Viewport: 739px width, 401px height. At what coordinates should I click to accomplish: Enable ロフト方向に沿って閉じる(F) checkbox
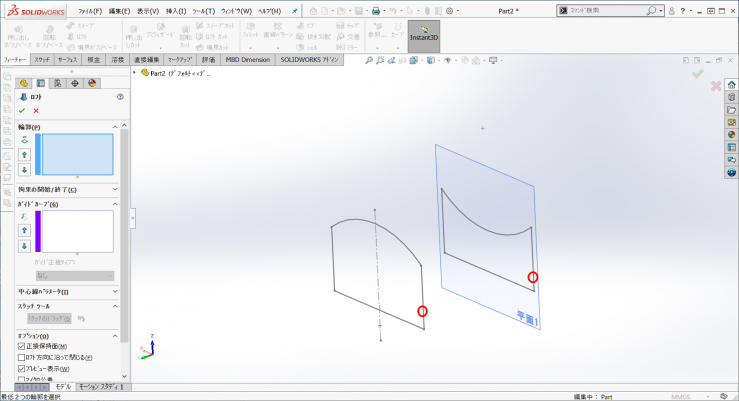[x=22, y=357]
